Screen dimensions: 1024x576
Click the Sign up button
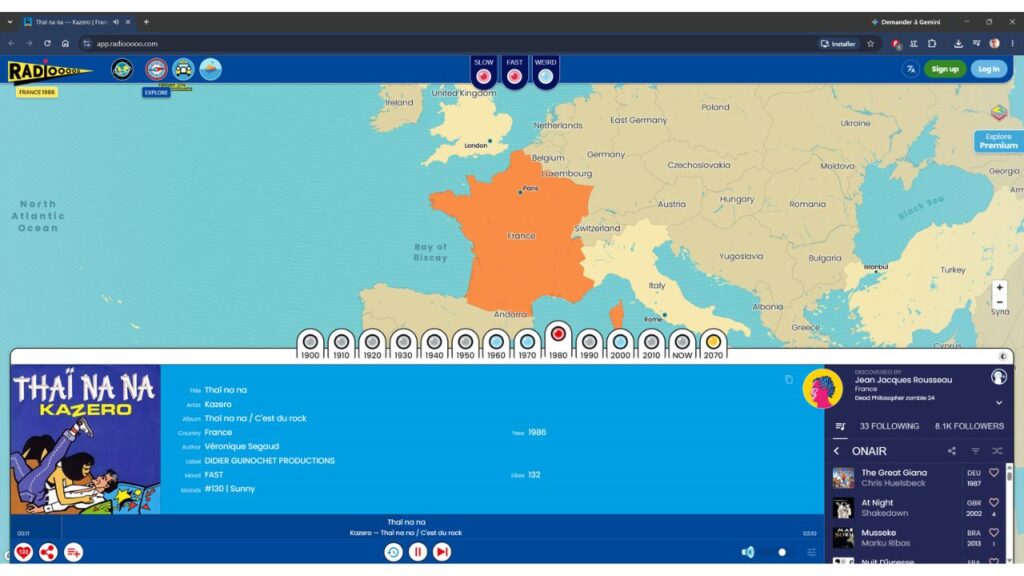[x=944, y=69]
